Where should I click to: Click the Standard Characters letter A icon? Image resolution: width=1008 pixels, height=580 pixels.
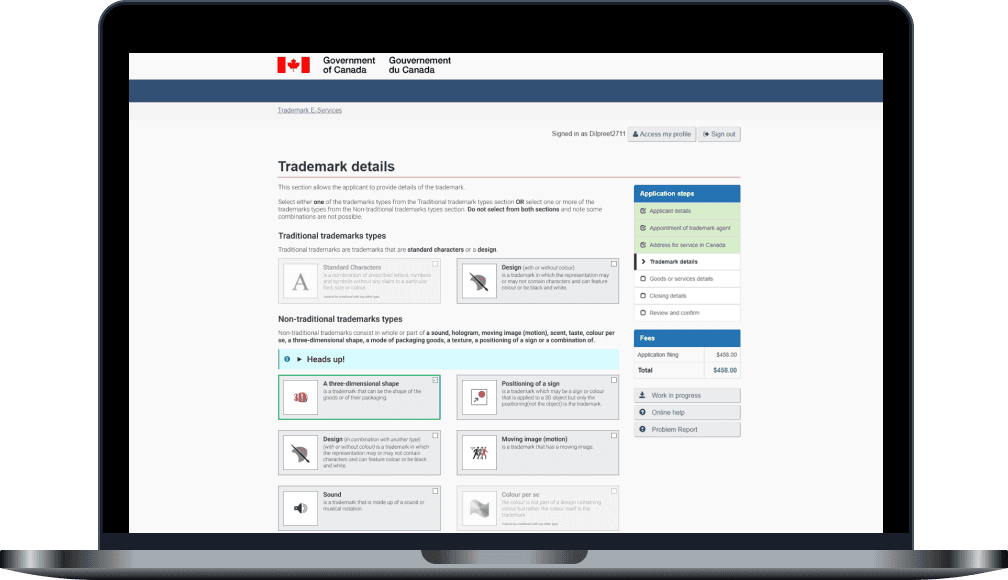pyautogui.click(x=300, y=281)
